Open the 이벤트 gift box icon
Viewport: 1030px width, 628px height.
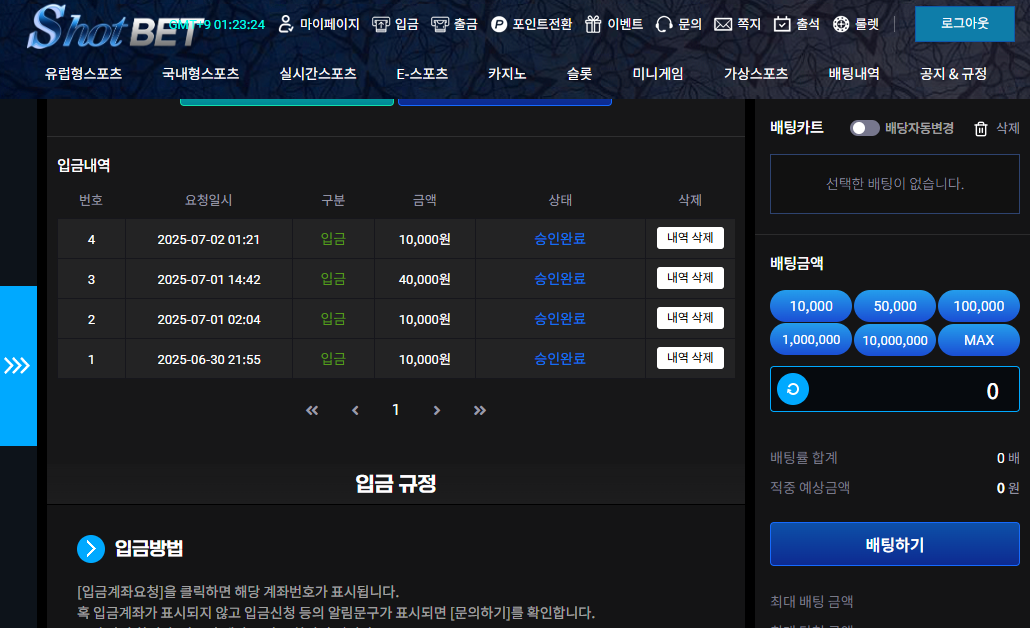click(x=593, y=24)
